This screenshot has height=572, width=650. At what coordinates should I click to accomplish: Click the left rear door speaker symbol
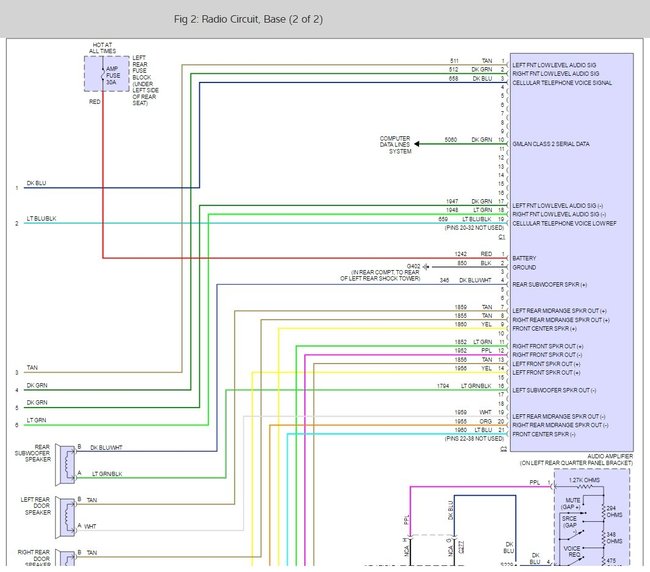click(x=66, y=517)
